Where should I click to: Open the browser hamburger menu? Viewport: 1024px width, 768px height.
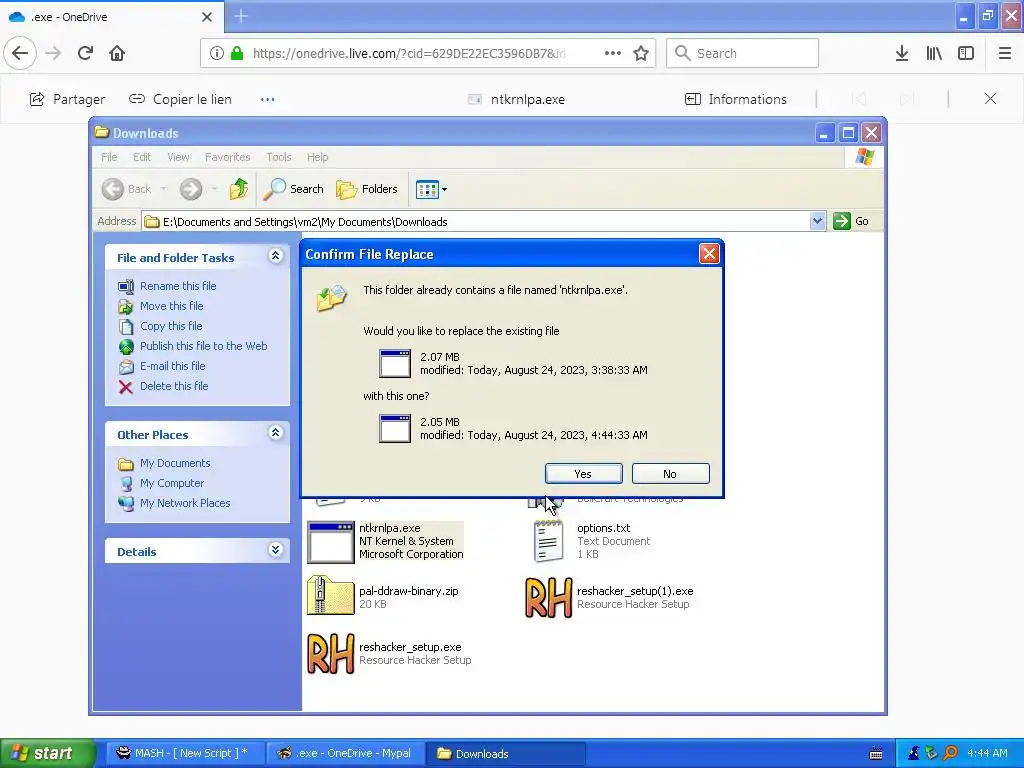1004,53
